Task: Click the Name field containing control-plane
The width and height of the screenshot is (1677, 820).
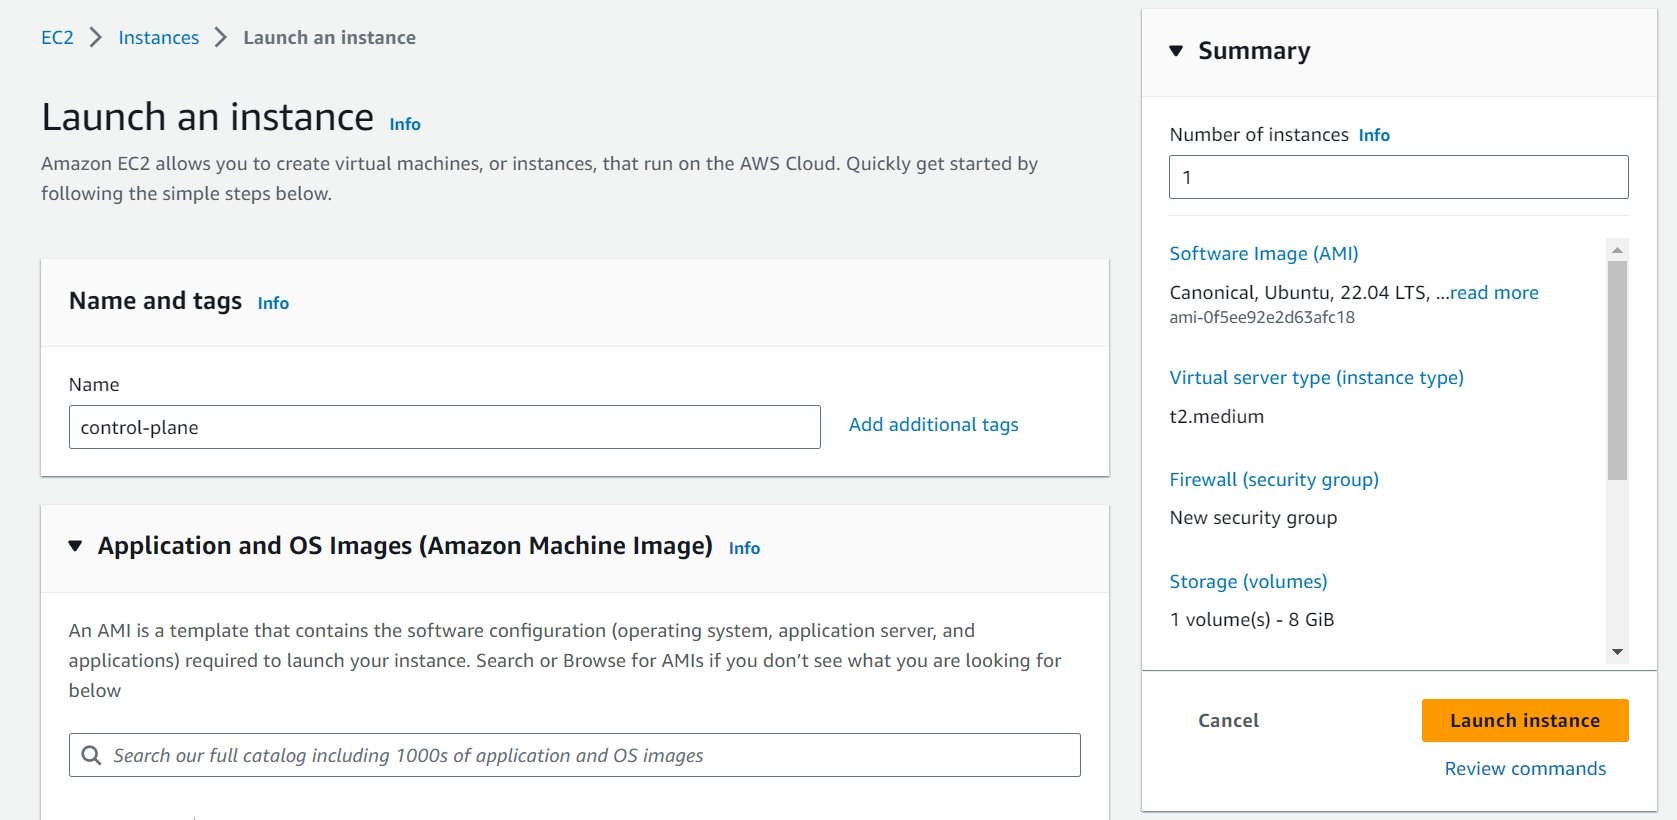Action: tap(444, 427)
